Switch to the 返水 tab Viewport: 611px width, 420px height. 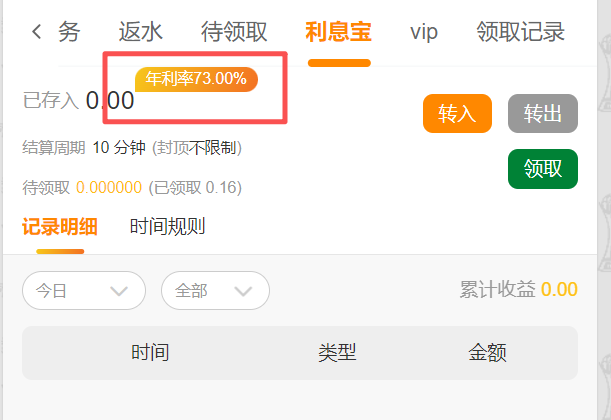pos(140,32)
